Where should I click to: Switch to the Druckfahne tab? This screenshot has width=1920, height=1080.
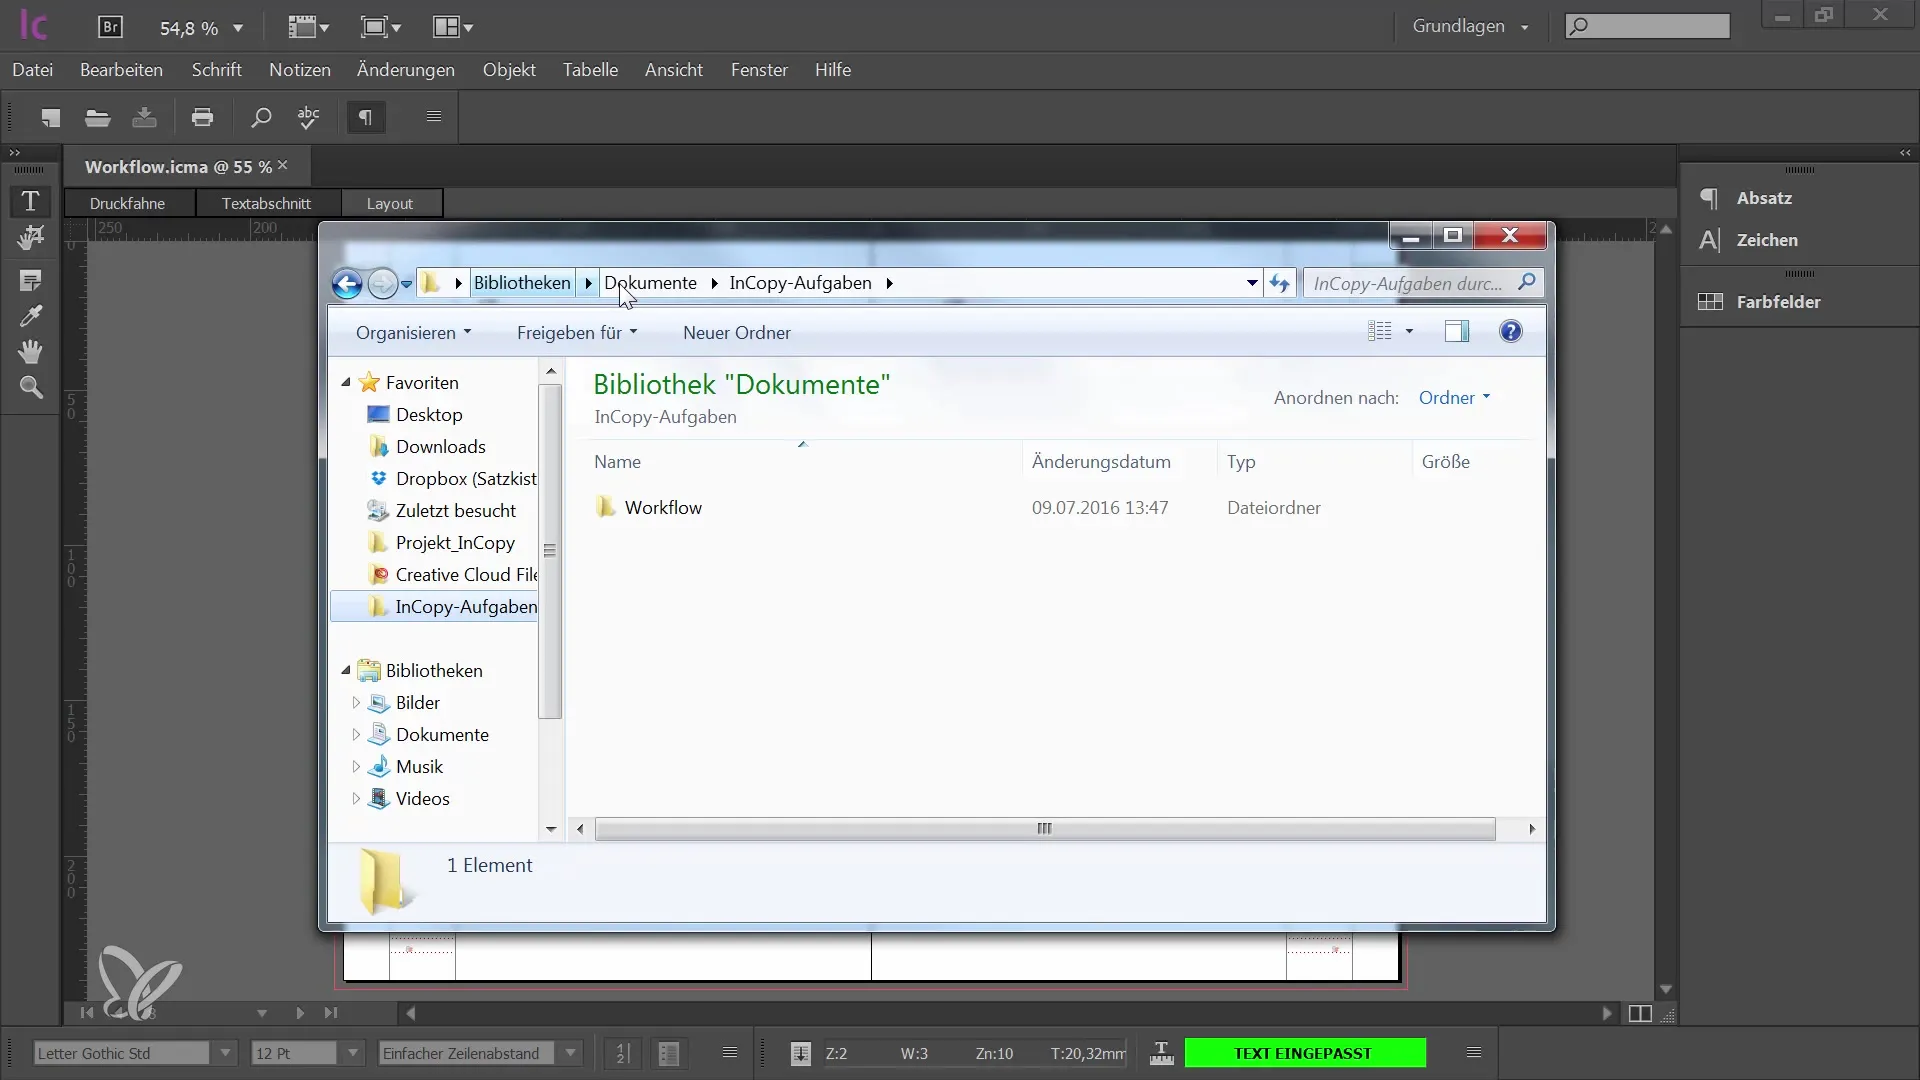pos(128,202)
